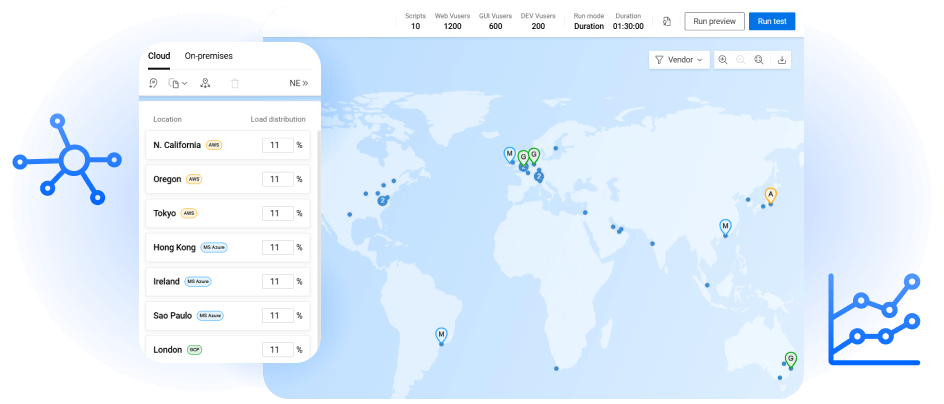The image size is (944, 404).
Task: Switch to the On-premises tab
Action: (x=208, y=56)
